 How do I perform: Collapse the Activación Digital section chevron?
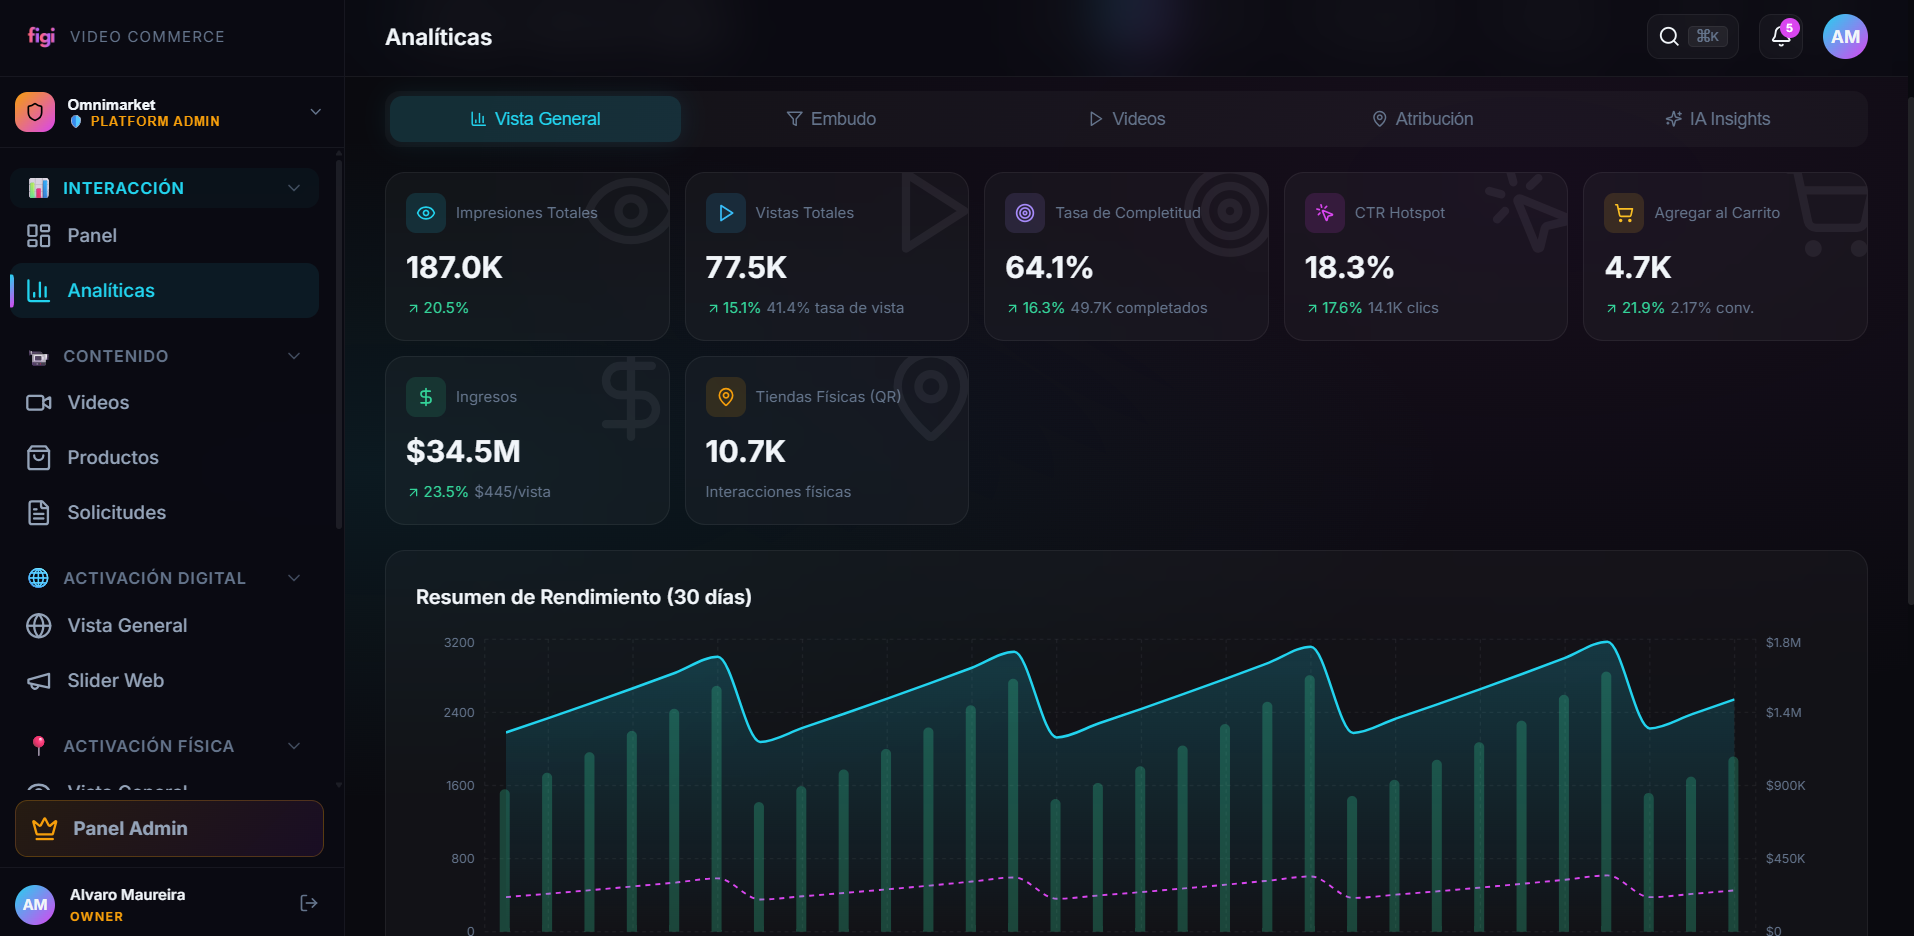click(x=294, y=578)
